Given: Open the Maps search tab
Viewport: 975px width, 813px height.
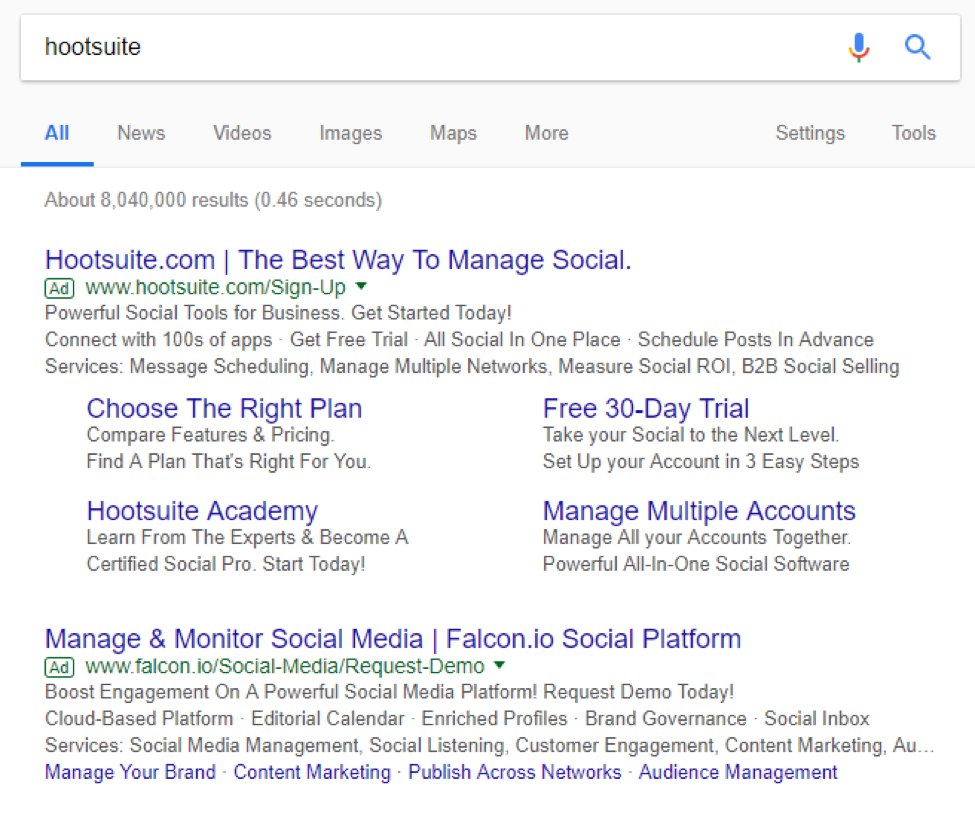Looking at the screenshot, I should (x=452, y=133).
